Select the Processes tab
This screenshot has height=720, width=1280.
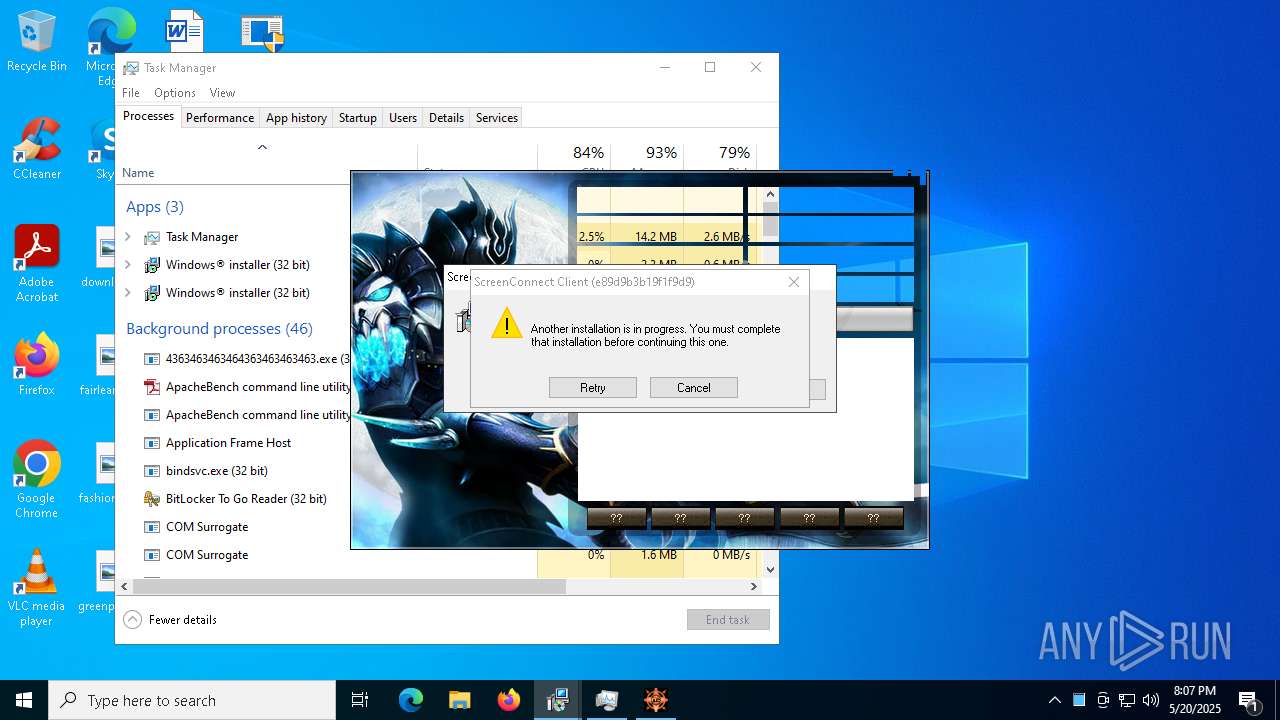[x=148, y=117]
